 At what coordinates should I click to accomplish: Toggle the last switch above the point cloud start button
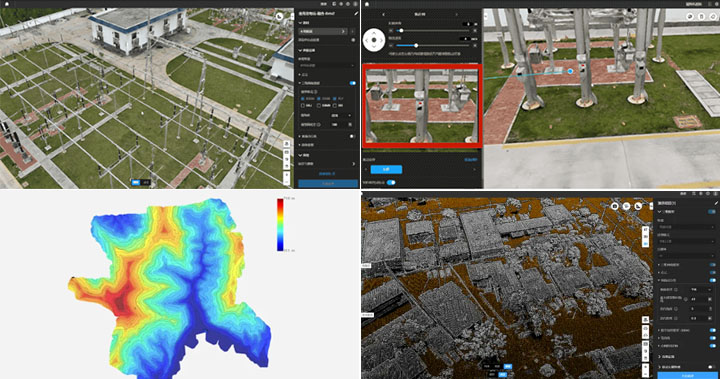point(712,367)
